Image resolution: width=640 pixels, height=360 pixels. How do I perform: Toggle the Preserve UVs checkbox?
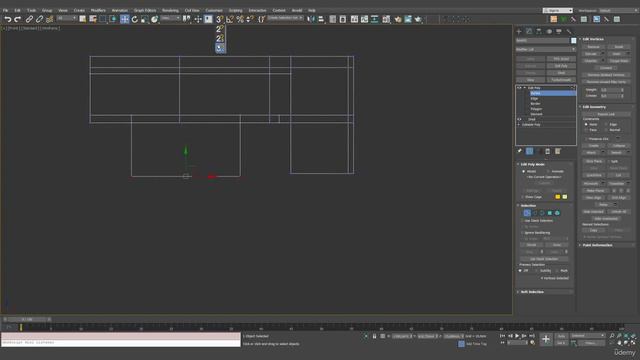(586, 139)
